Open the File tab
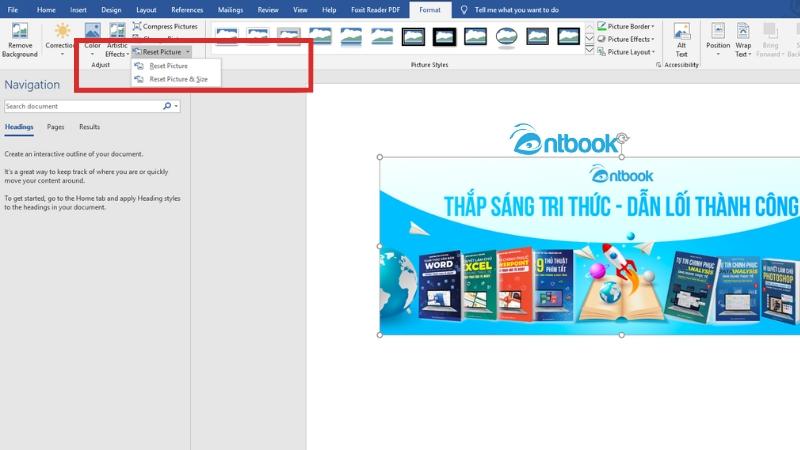Image resolution: width=800 pixels, height=450 pixels. coord(13,10)
